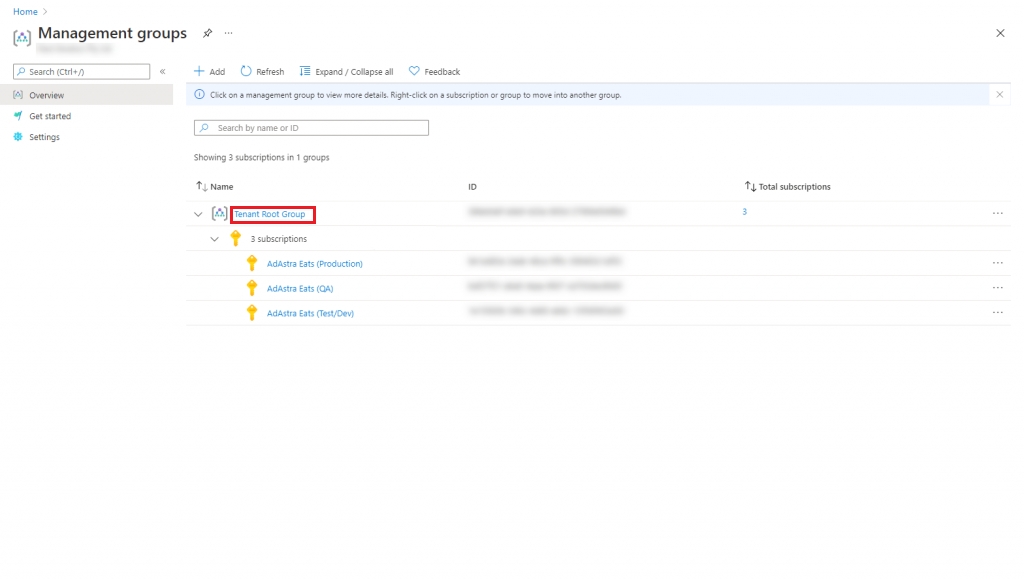
Task: Collapse the left sidebar with double-chevron icon
Action: [163, 72]
